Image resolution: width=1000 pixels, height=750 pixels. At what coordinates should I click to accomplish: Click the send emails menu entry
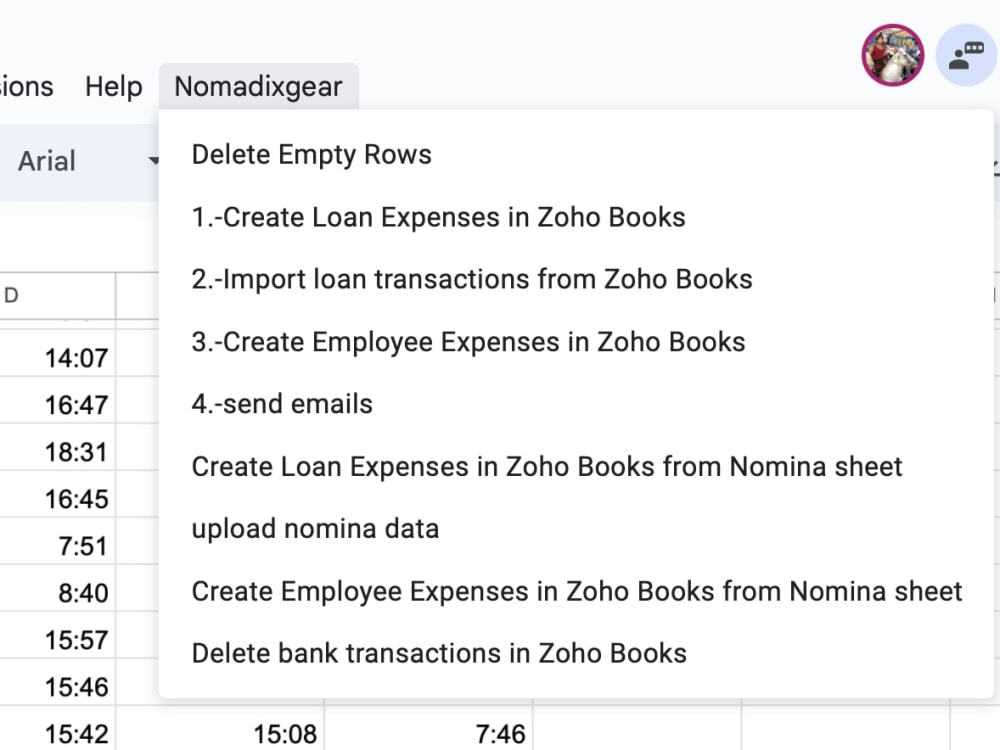click(282, 404)
